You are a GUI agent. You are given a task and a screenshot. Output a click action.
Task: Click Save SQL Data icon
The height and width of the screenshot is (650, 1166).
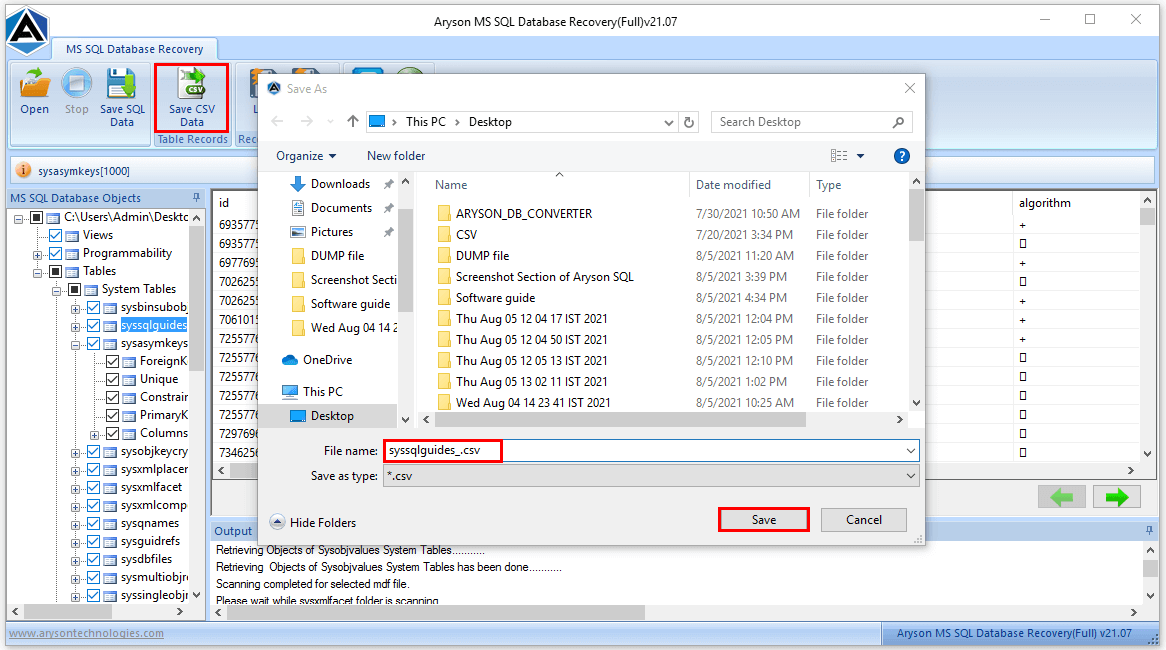point(122,97)
